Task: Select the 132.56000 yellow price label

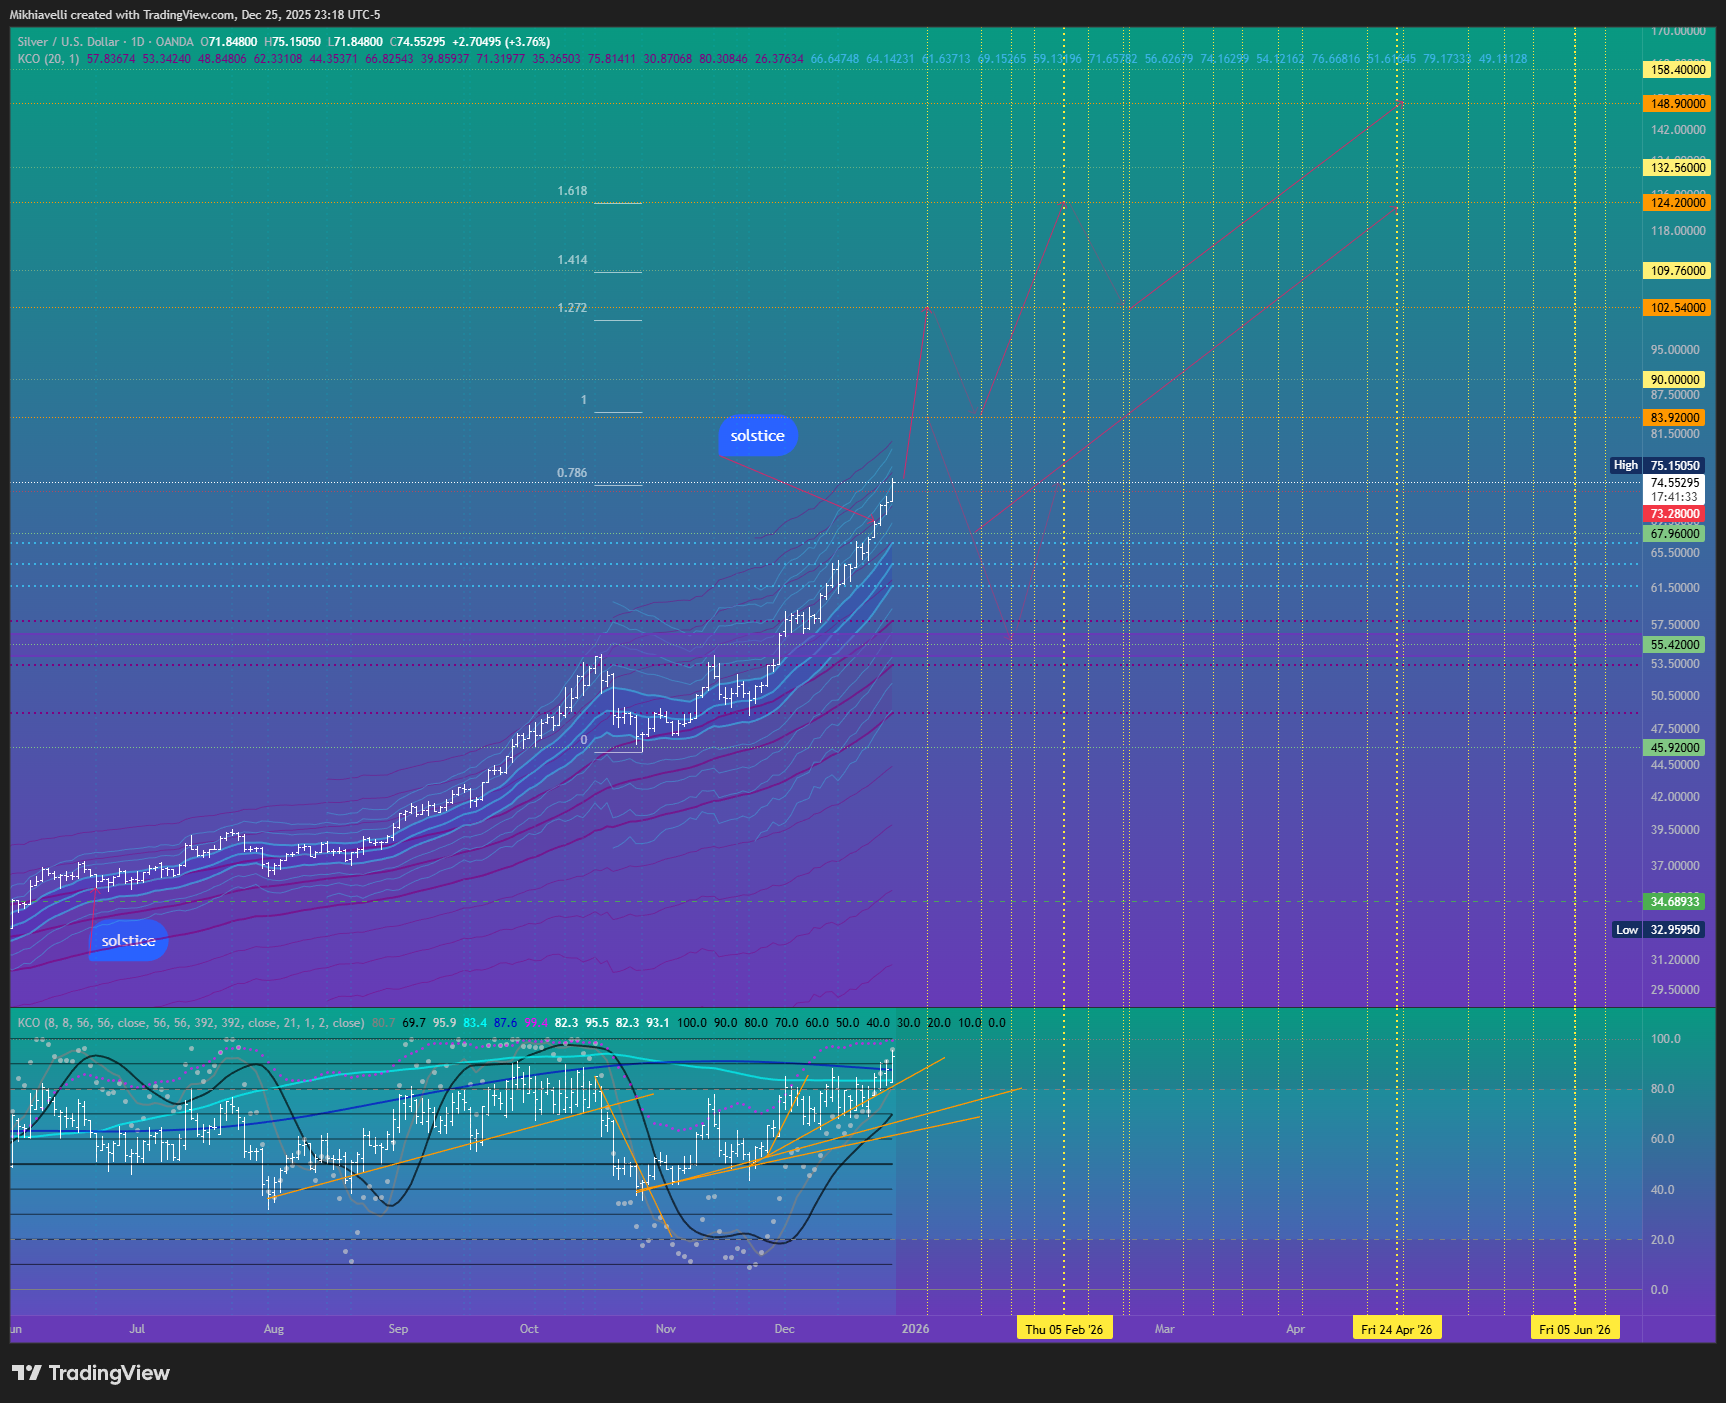Action: [x=1677, y=168]
